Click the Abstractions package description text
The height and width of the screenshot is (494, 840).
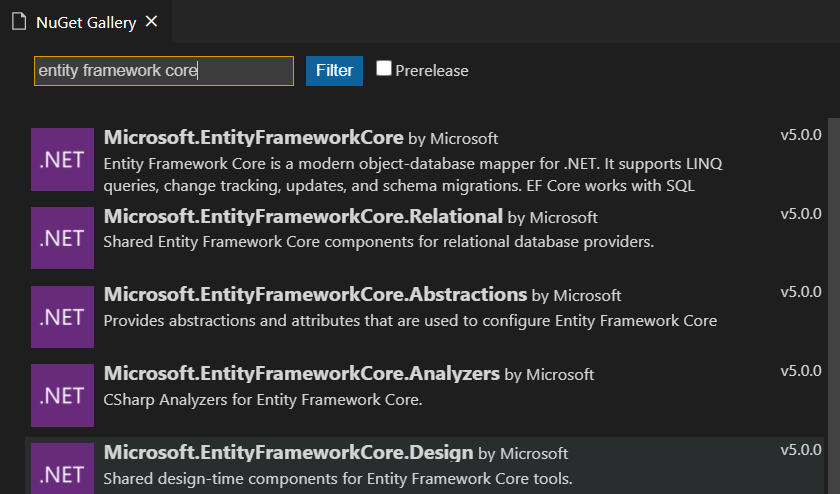[x=410, y=321]
